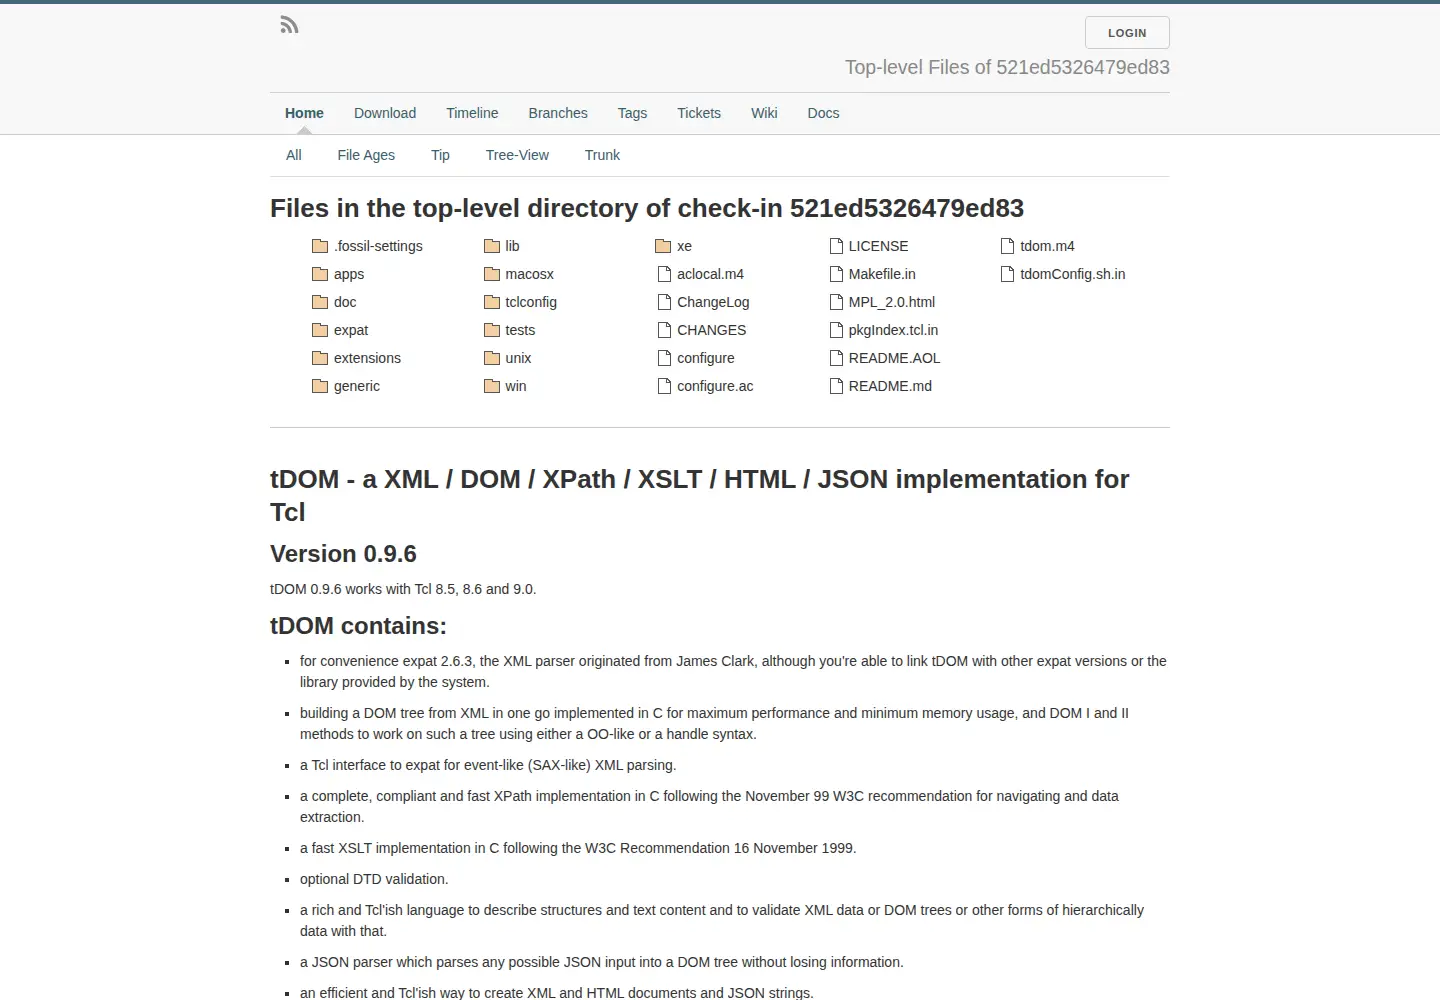Viewport: 1440px width, 1000px height.
Task: Click the win folder icon
Action: coord(492,386)
